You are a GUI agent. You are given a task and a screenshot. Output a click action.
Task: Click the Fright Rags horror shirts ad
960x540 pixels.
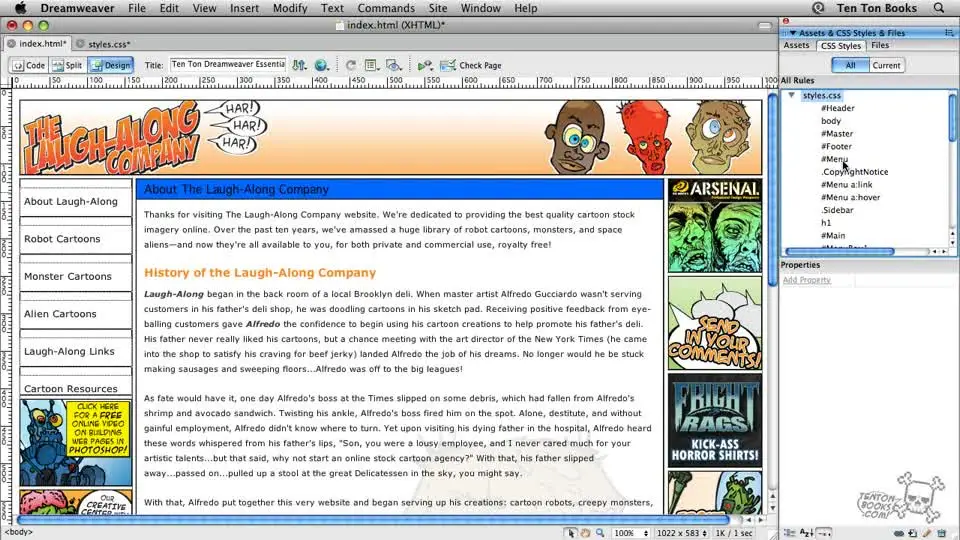click(x=714, y=421)
